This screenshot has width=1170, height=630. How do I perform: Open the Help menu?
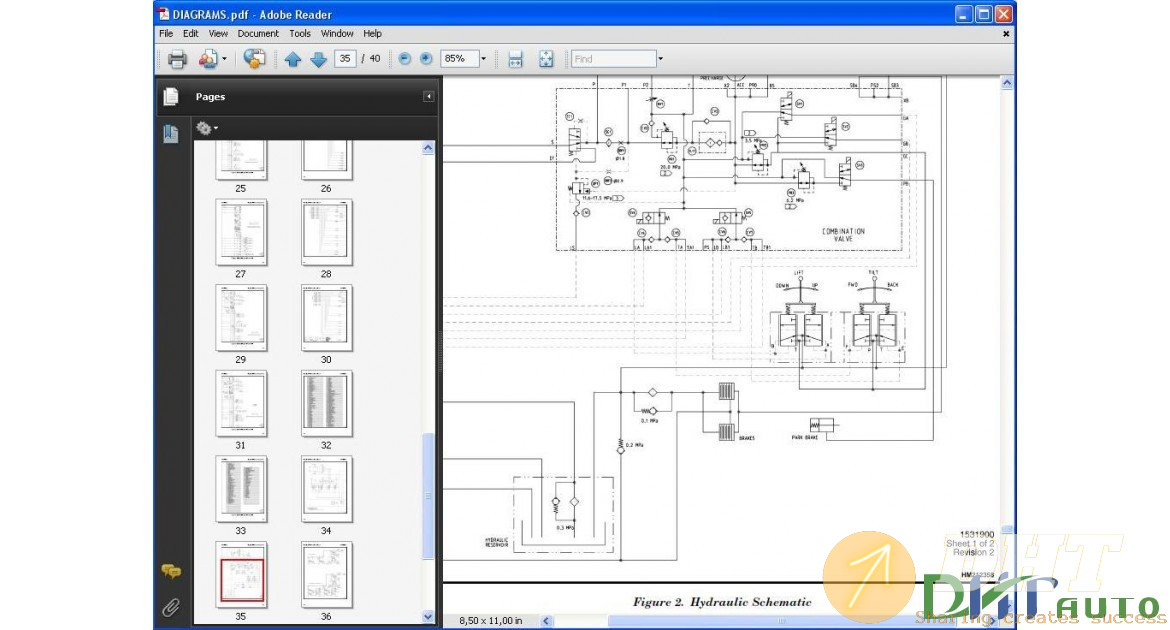372,34
